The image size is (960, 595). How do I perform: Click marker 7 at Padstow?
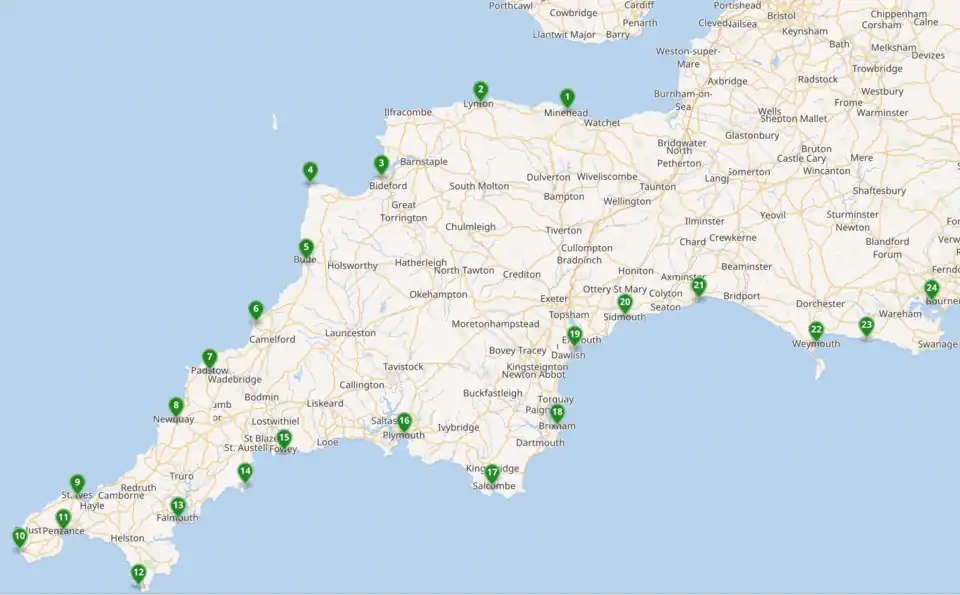(x=209, y=358)
